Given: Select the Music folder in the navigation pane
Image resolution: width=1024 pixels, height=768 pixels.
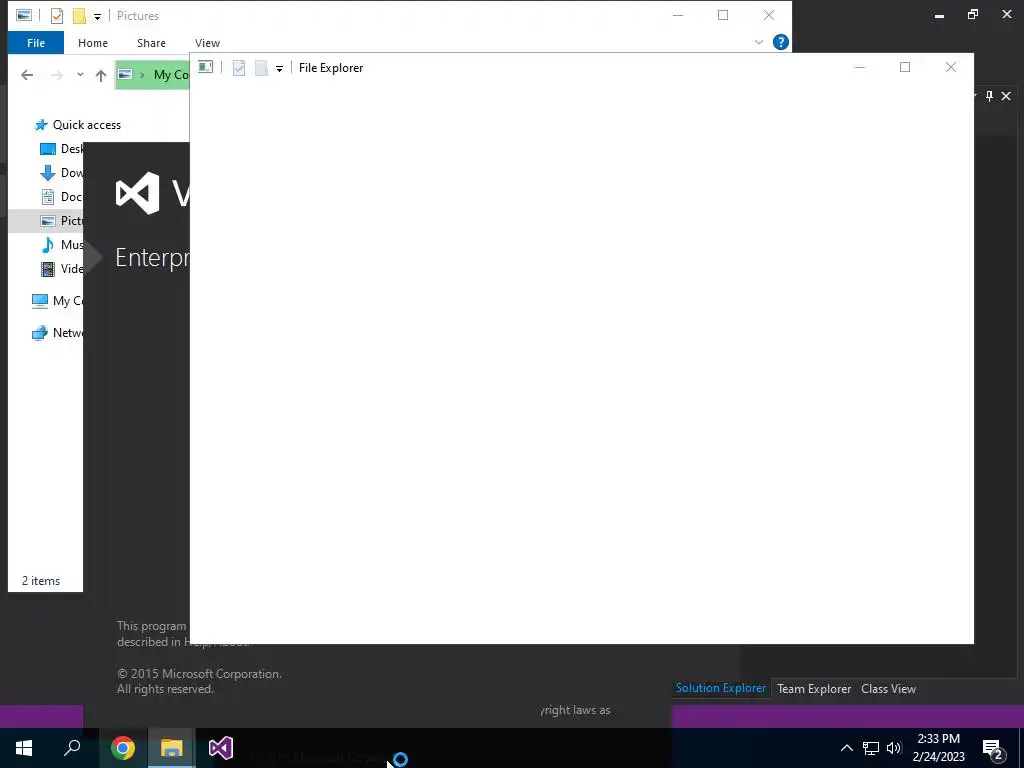Looking at the screenshot, I should pos(62,245).
